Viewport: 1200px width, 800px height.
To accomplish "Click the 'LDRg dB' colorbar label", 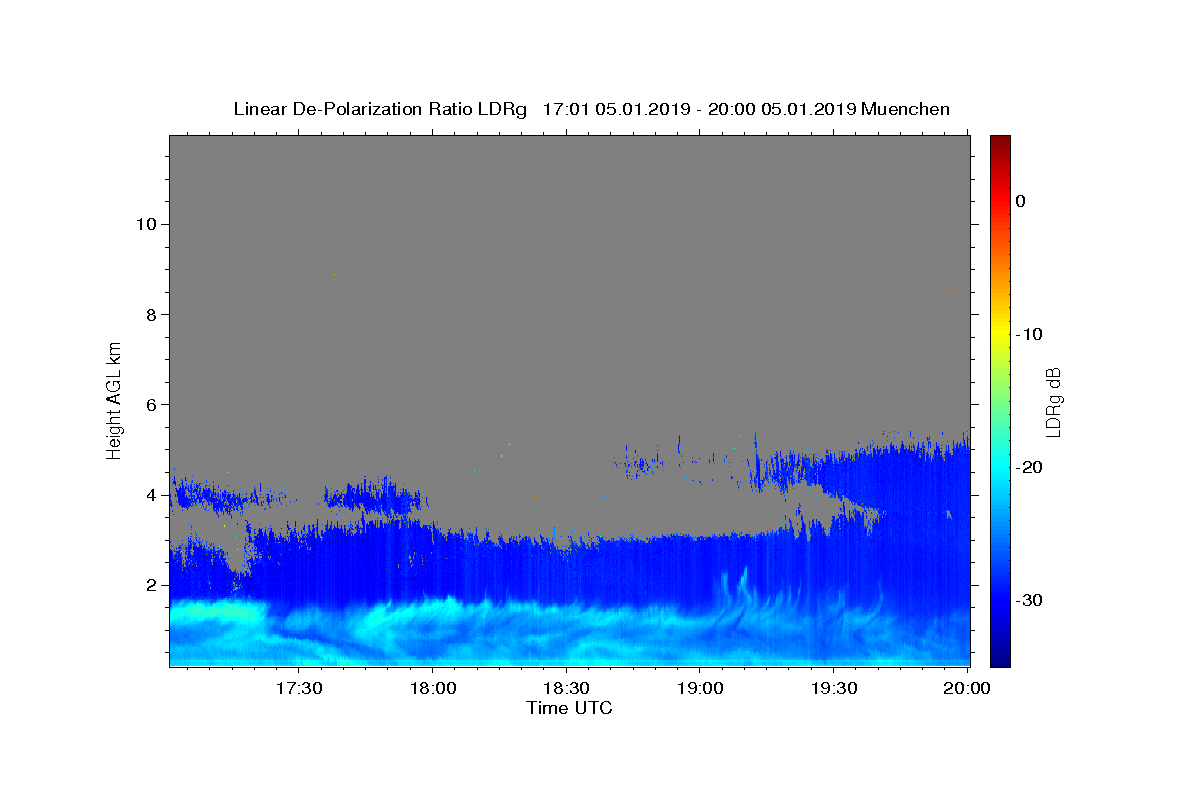I will (x=1052, y=402).
